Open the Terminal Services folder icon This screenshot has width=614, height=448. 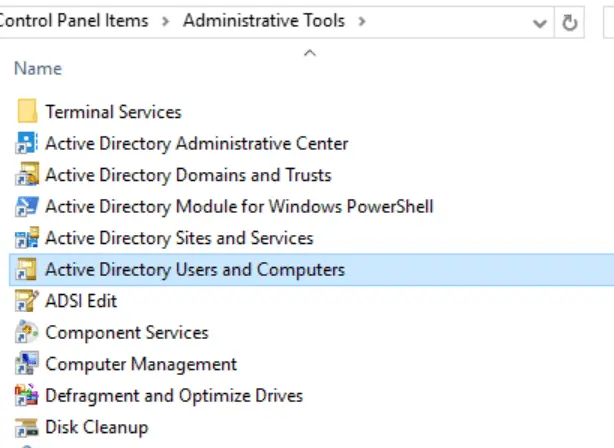(27, 111)
